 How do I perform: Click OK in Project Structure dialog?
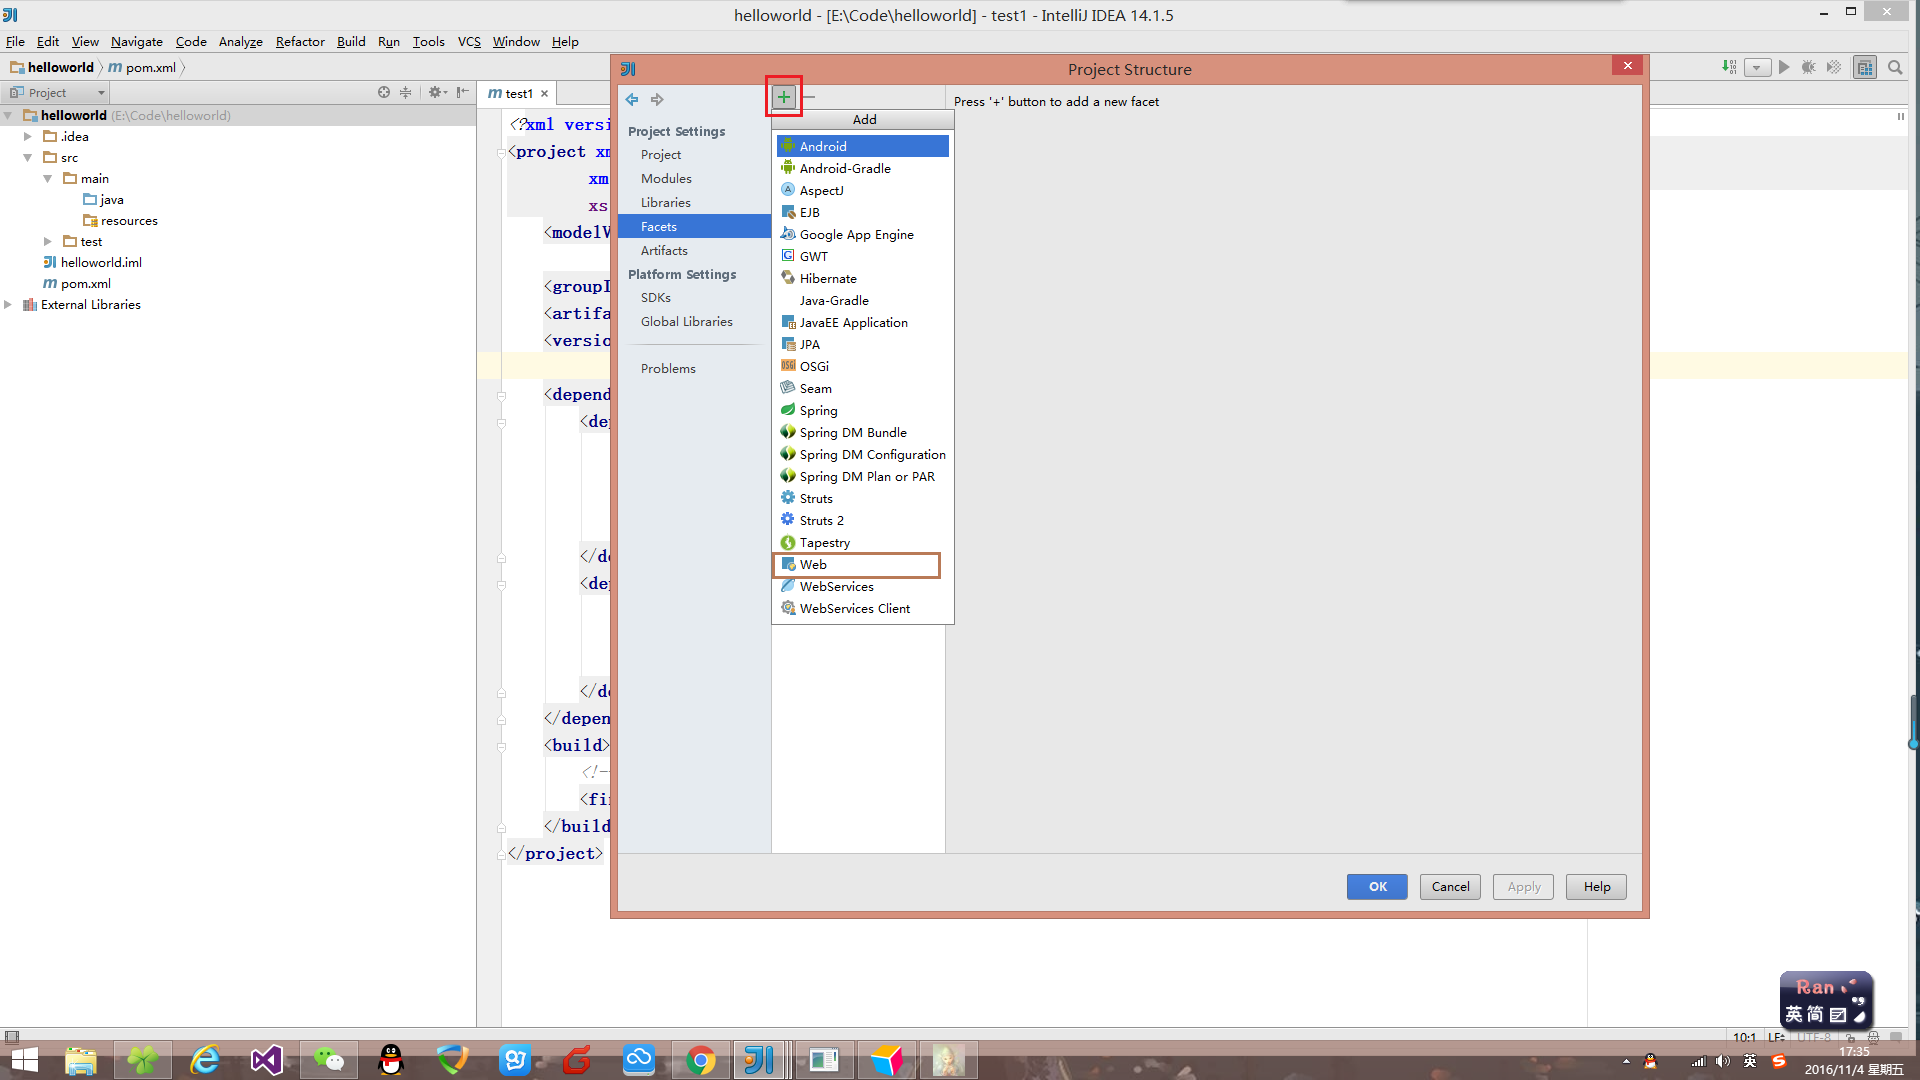(x=1377, y=887)
